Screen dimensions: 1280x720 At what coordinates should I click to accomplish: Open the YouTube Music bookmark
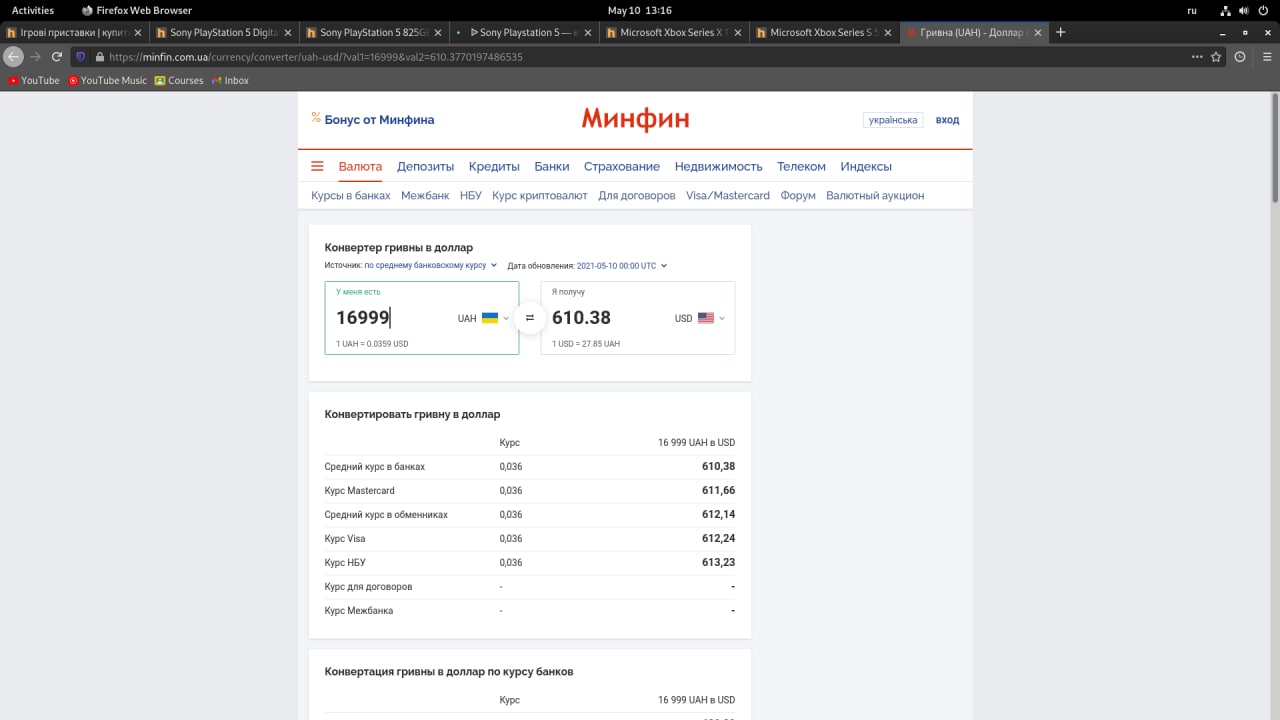107,80
